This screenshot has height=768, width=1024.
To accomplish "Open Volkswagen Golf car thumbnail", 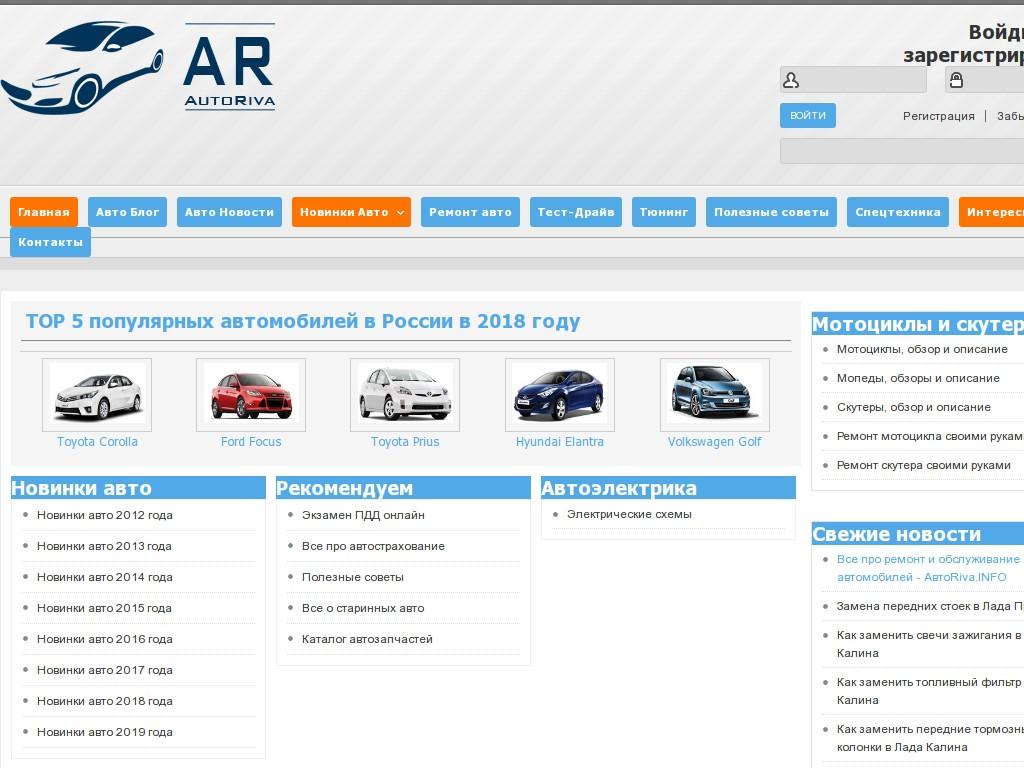I will point(714,394).
